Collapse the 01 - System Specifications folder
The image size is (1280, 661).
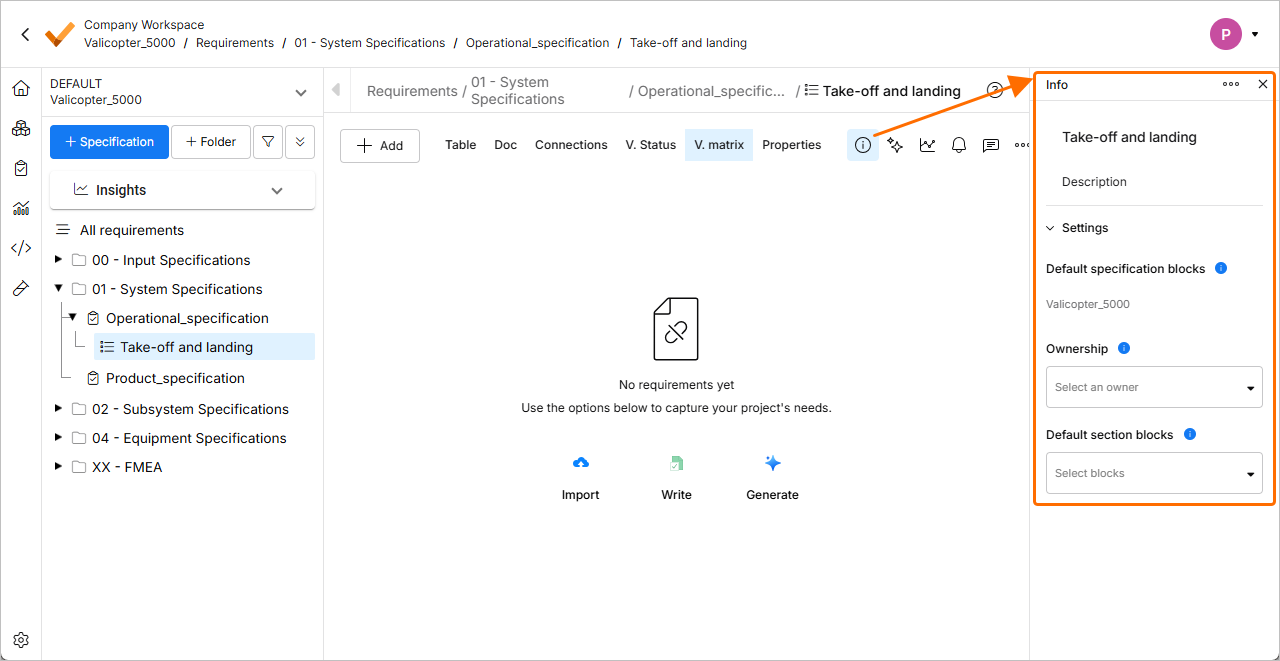tap(59, 288)
